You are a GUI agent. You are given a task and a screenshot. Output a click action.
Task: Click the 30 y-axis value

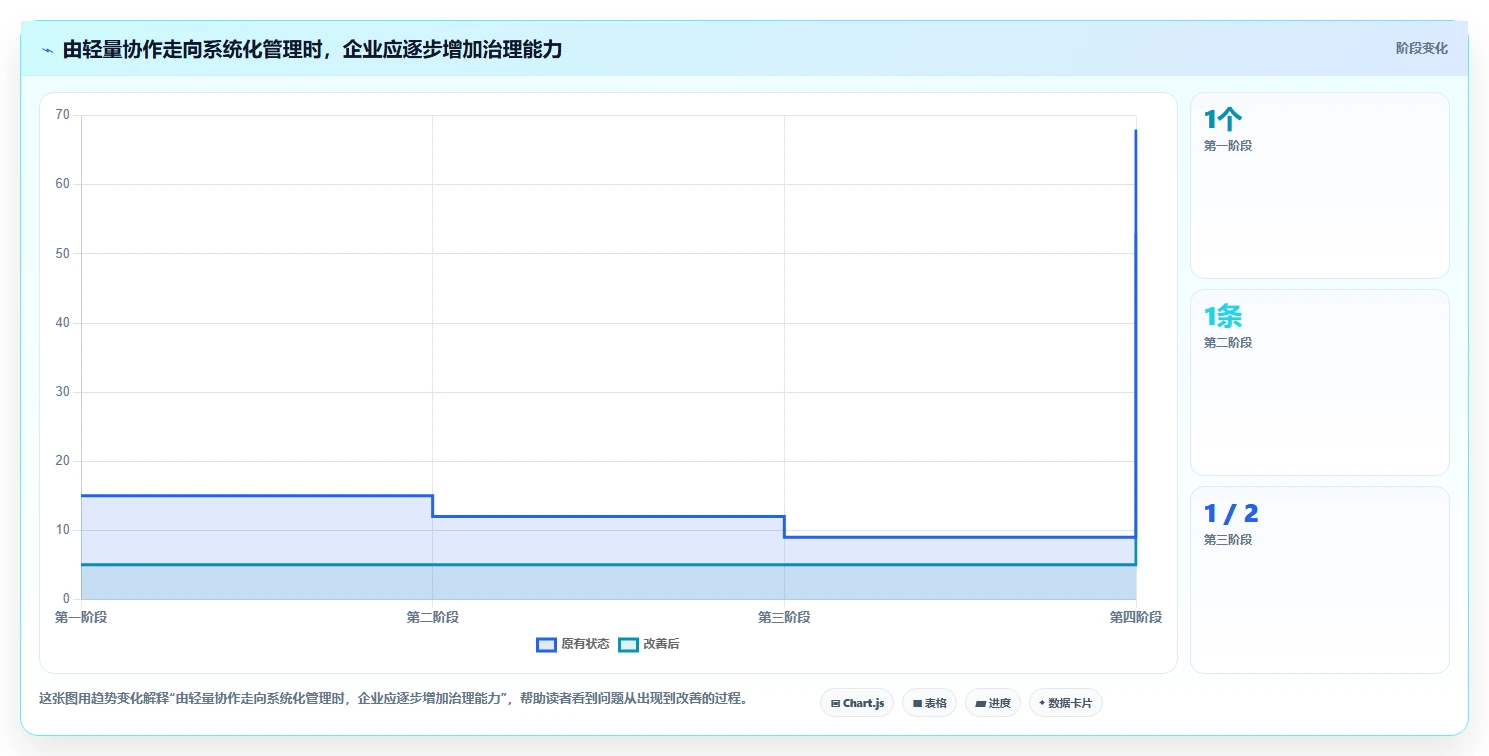pyautogui.click(x=63, y=391)
